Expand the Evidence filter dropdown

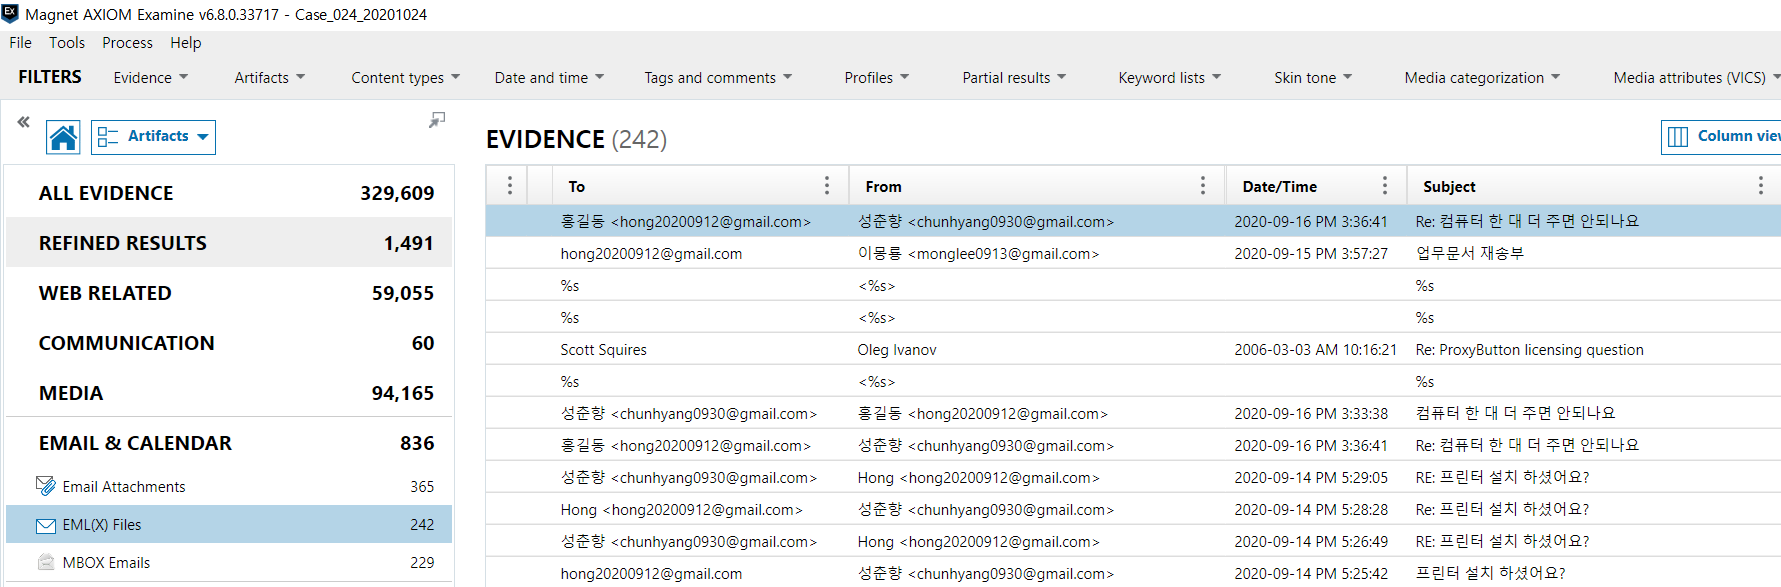[150, 78]
